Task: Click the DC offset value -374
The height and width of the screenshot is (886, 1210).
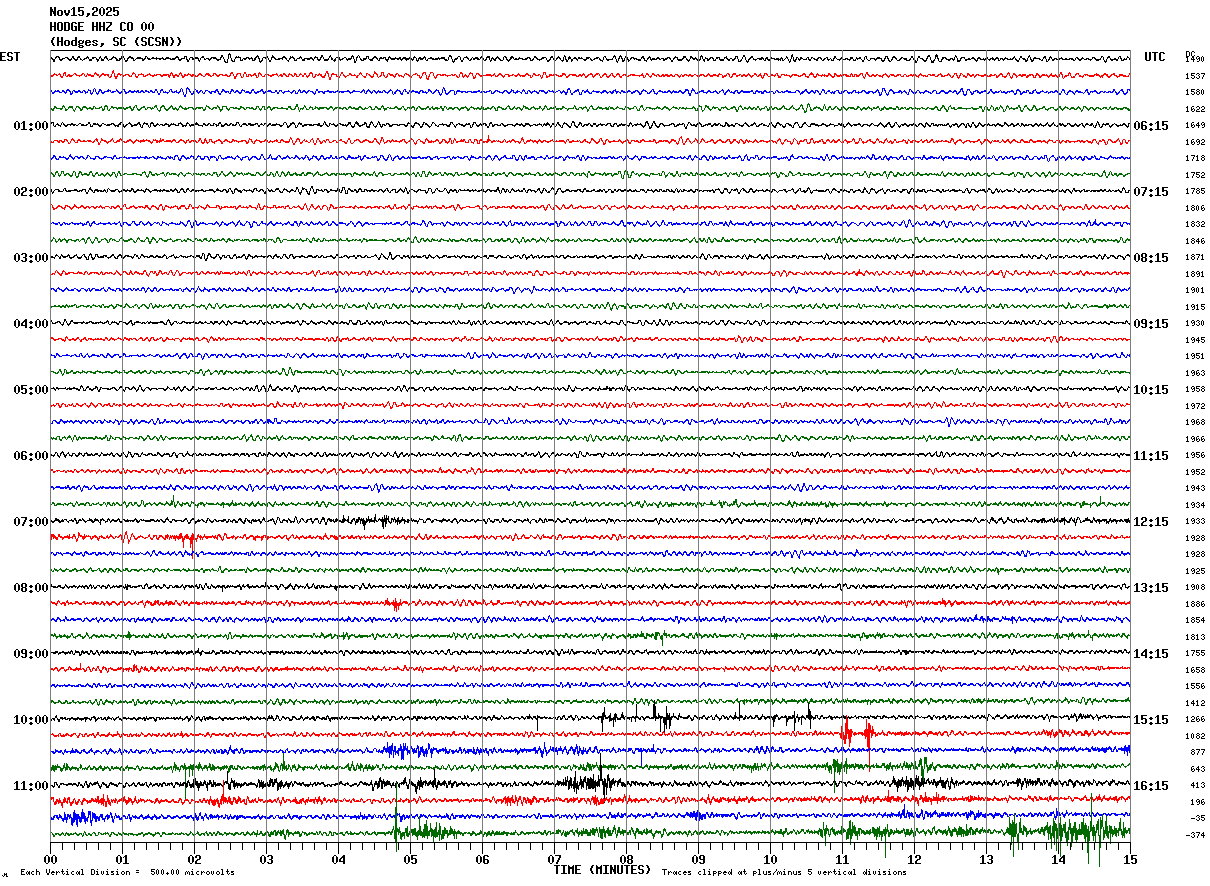Action: (1195, 835)
